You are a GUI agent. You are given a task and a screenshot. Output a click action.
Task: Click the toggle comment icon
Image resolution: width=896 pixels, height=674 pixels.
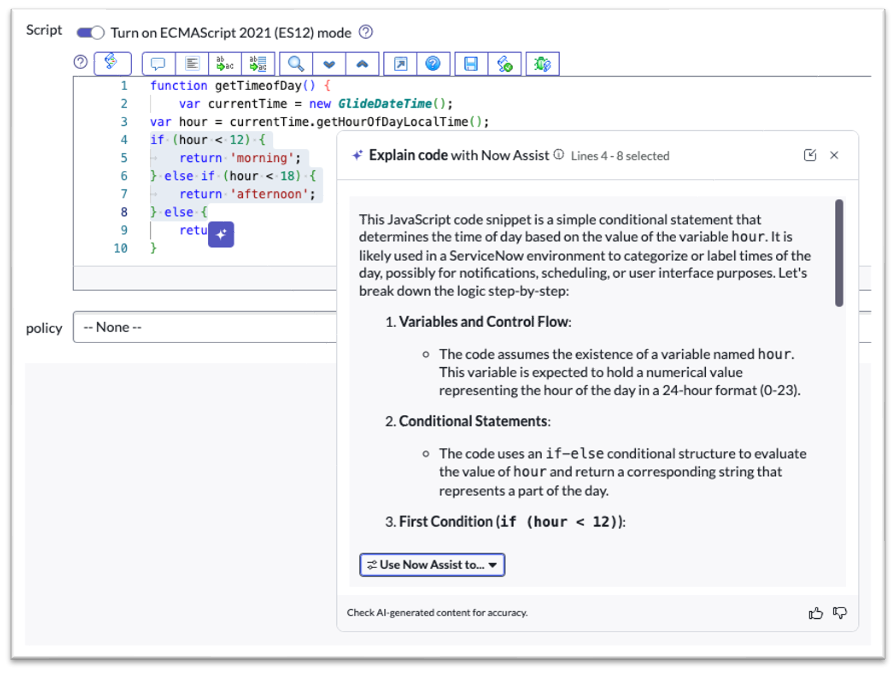pyautogui.click(x=158, y=63)
